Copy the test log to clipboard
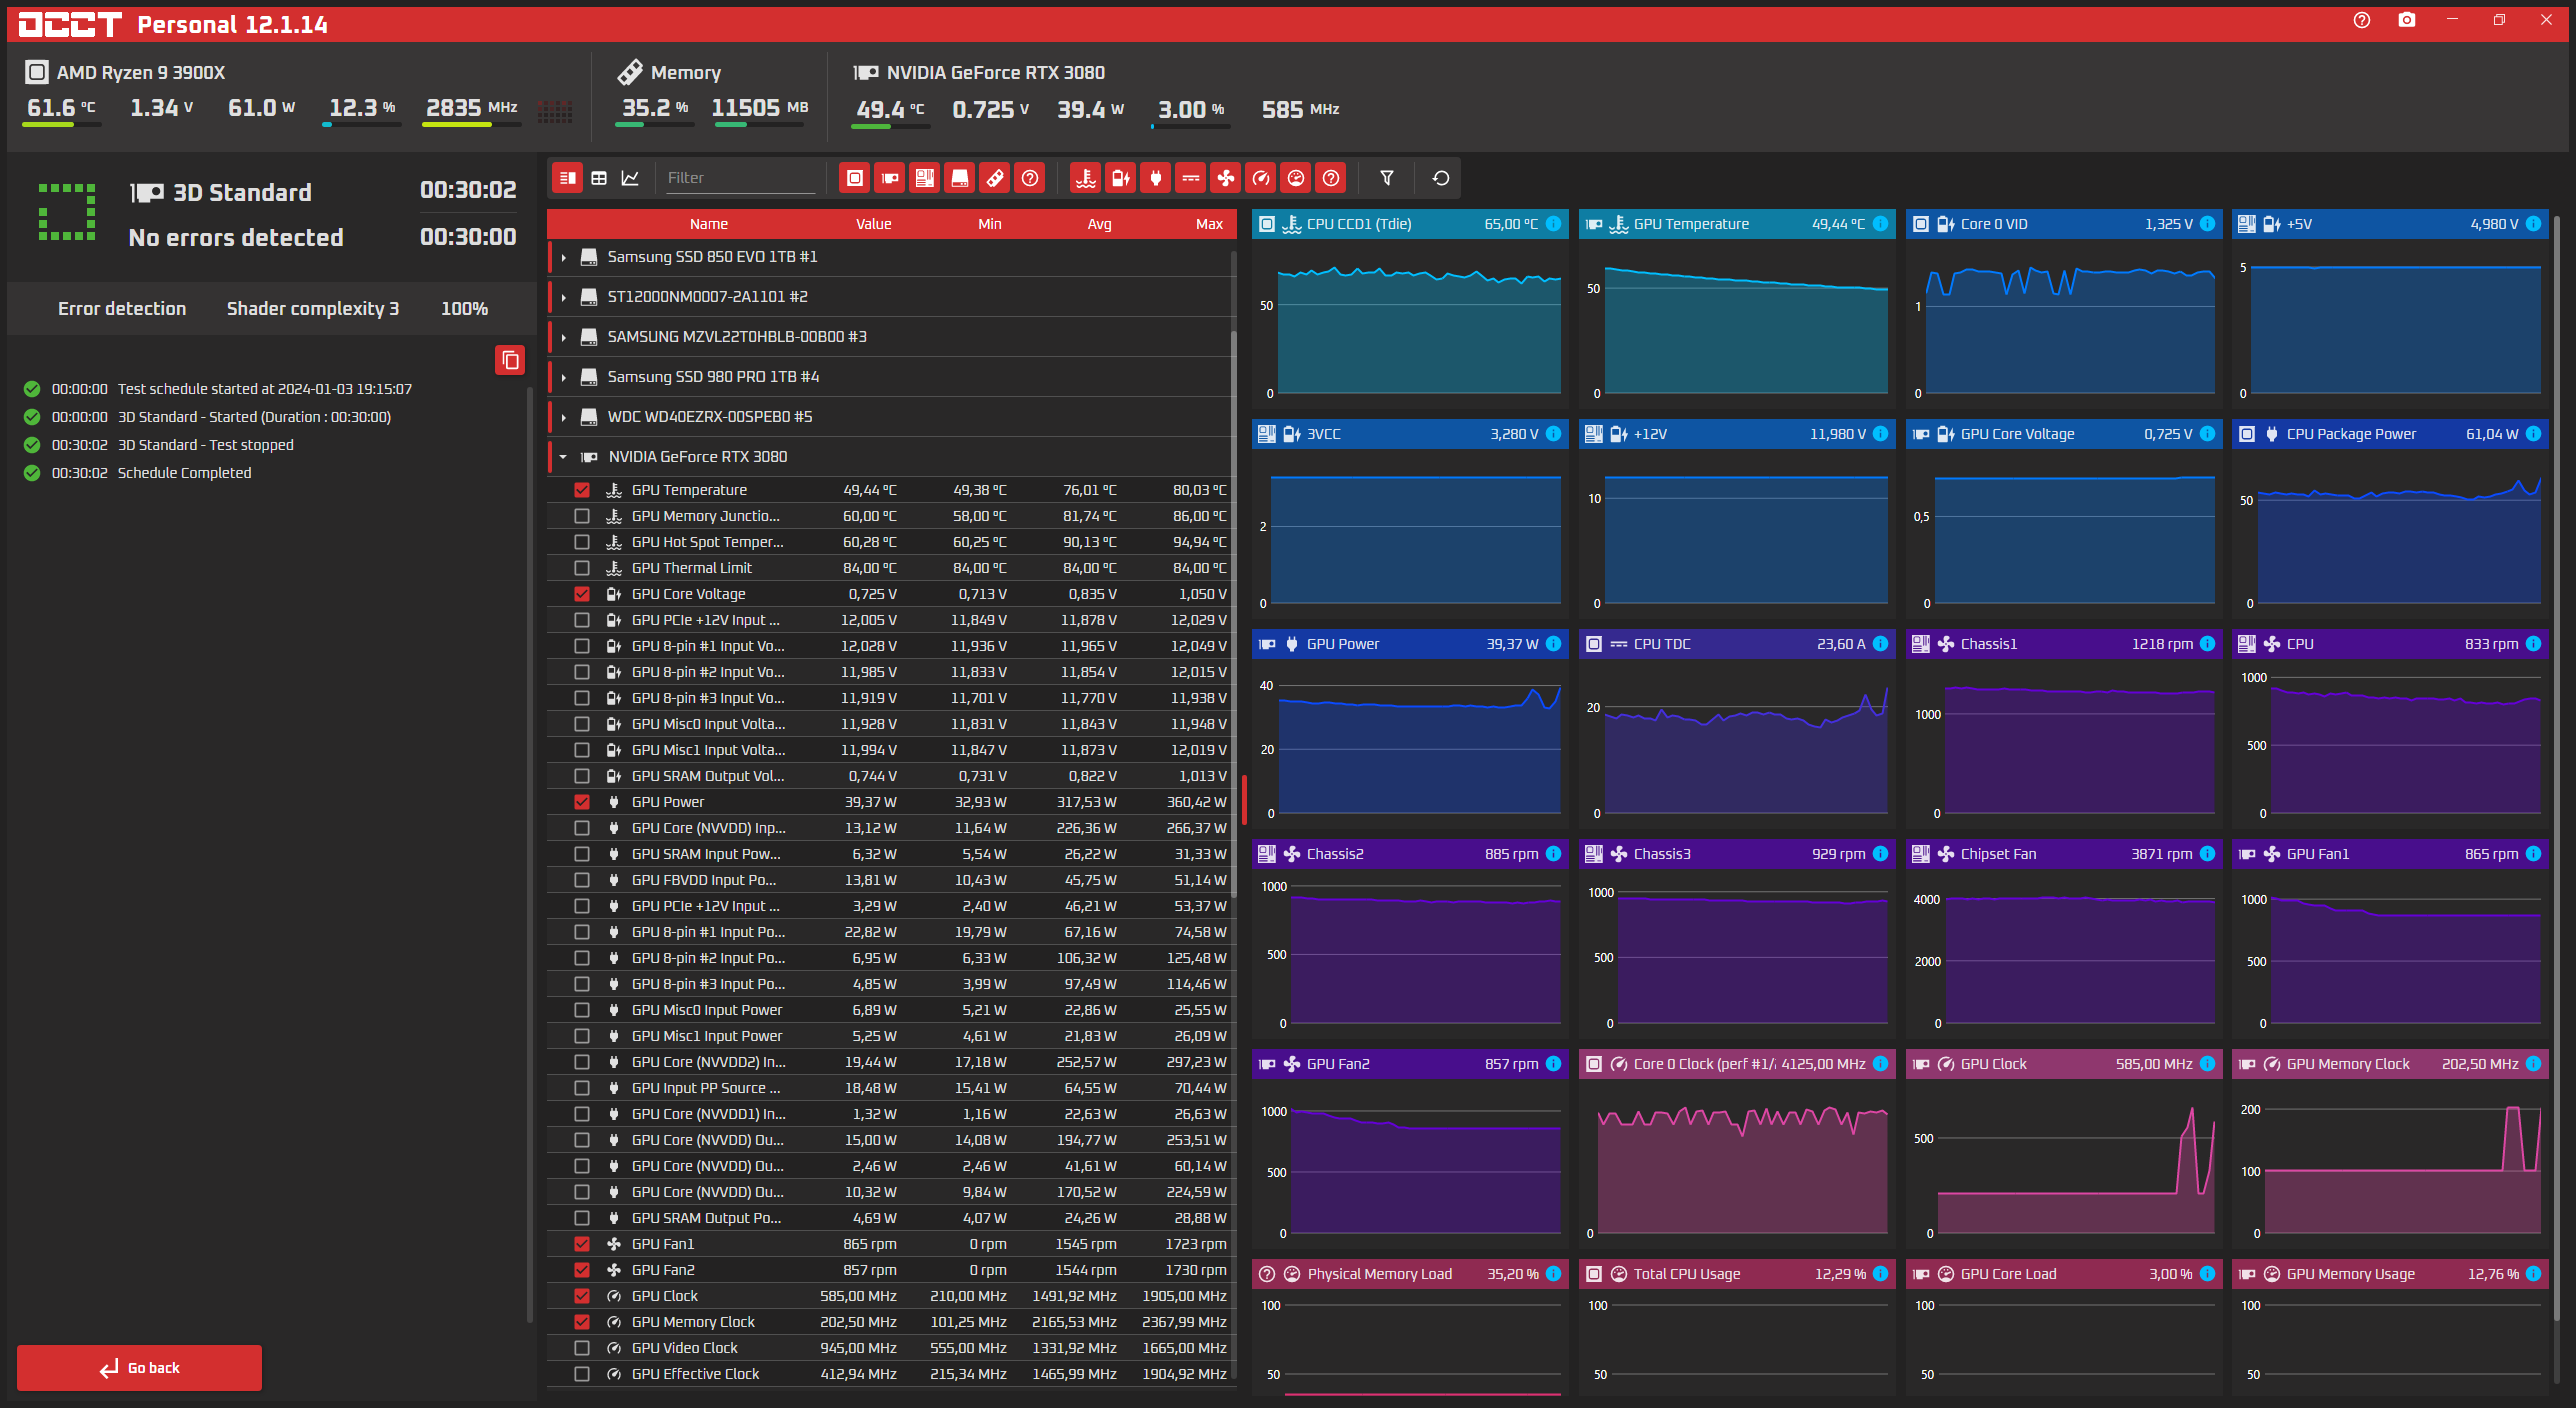 pos(510,360)
